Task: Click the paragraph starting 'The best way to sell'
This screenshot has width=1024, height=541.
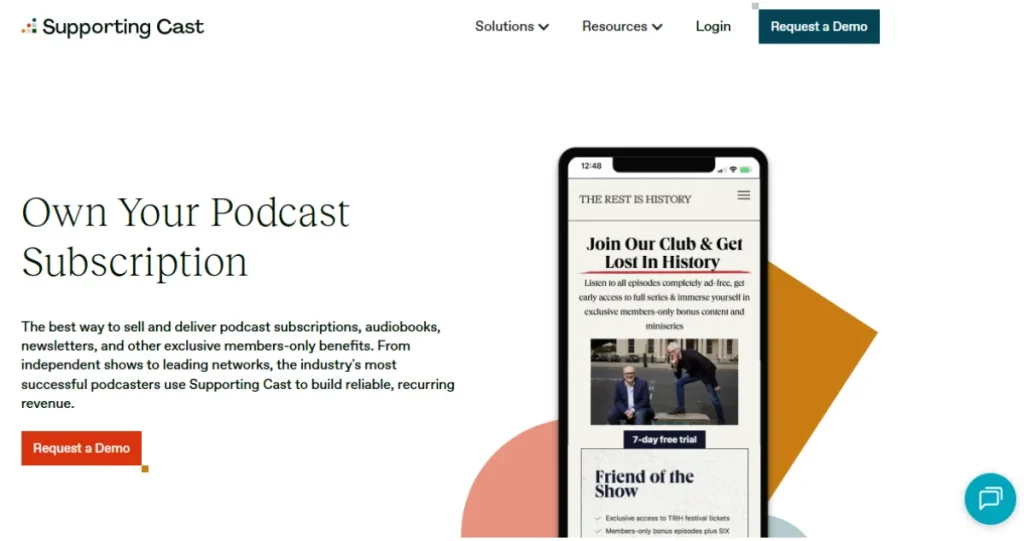Action: point(238,365)
